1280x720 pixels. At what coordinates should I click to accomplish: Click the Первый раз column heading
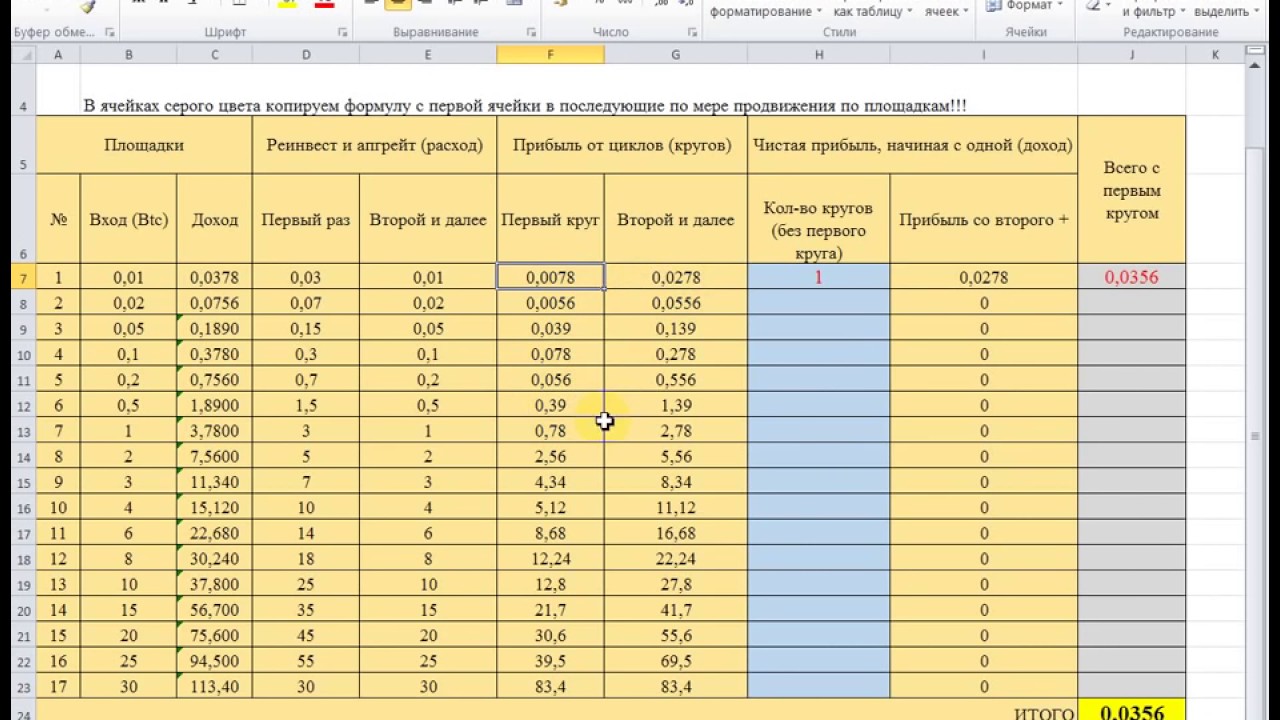pos(306,220)
